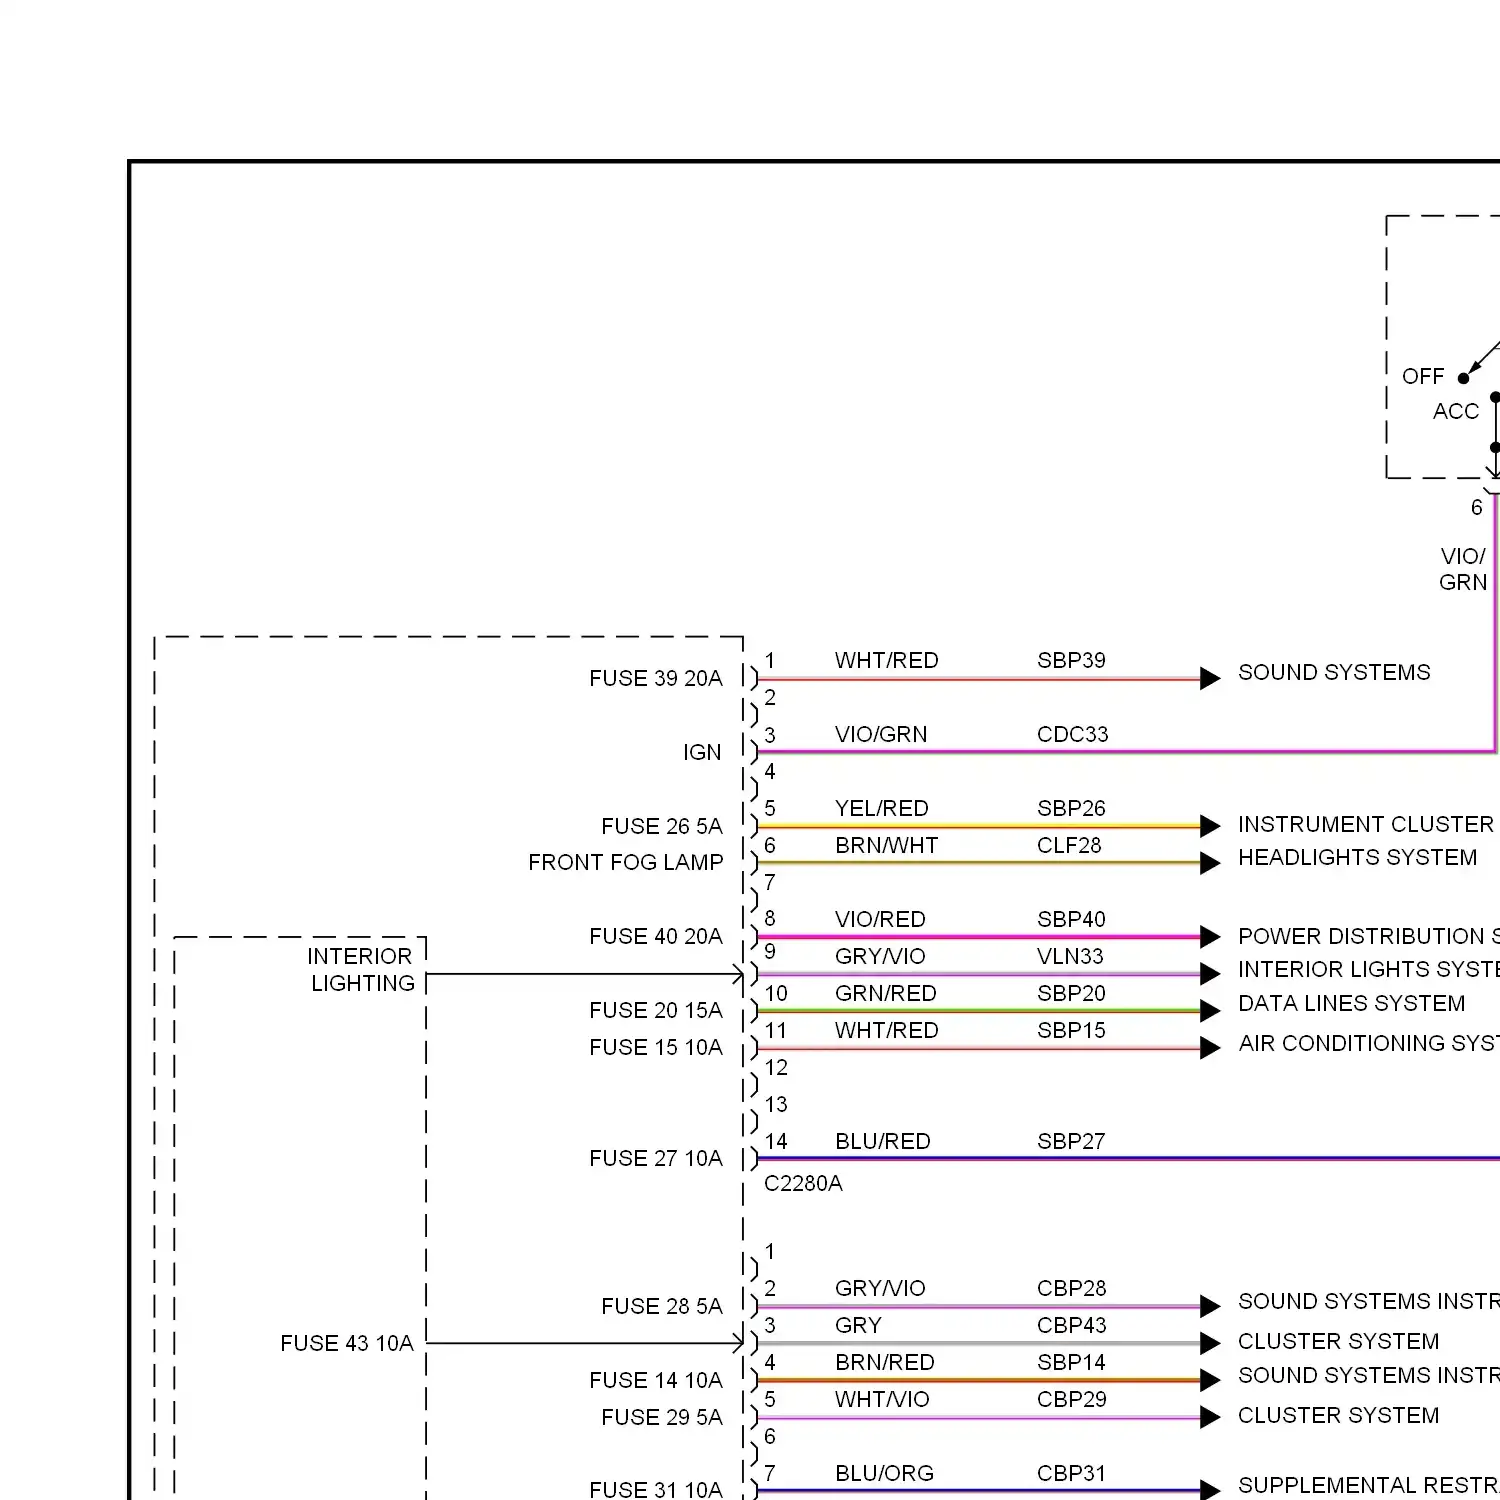This screenshot has height=1500, width=1500.
Task: Click the arrowhead at SBP20 wire end
Action: 1210,1010
